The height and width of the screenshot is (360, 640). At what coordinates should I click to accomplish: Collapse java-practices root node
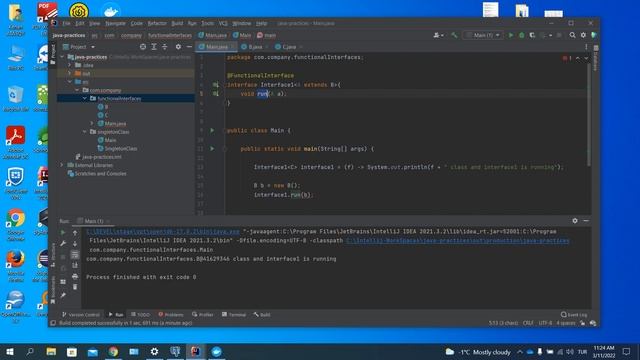62,57
